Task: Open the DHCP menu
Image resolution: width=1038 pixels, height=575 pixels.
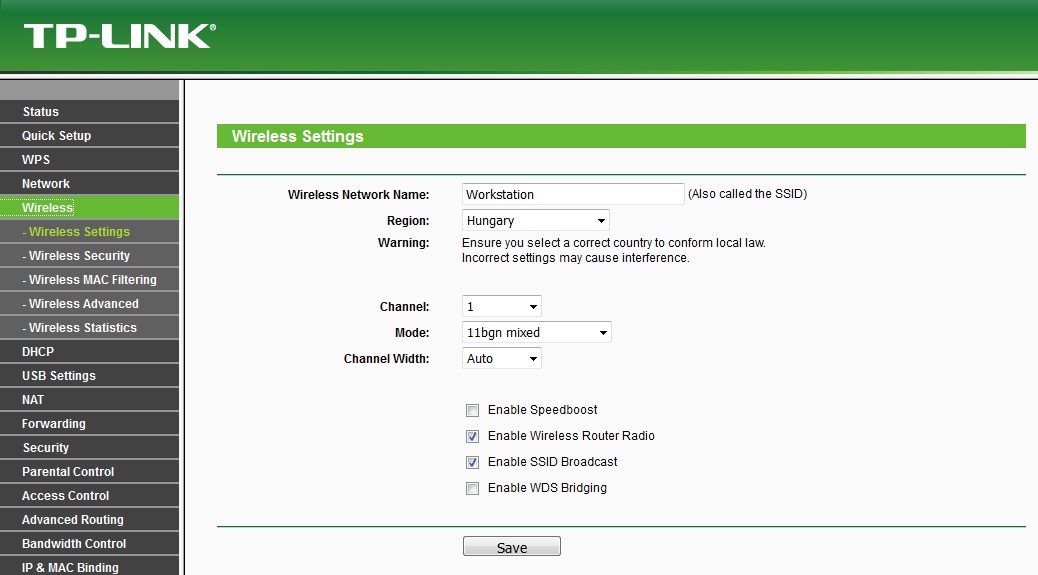Action: coord(89,351)
